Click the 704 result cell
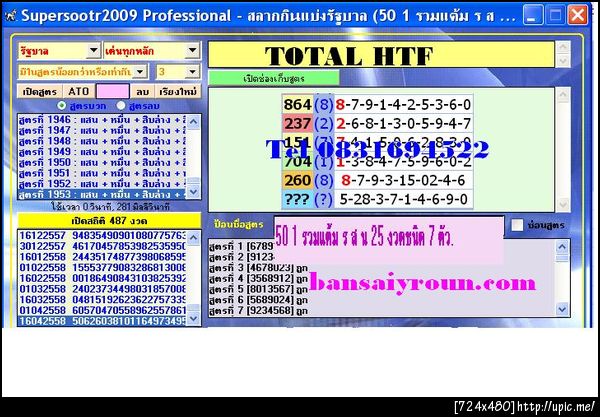This screenshot has height=417, width=600. point(298,161)
